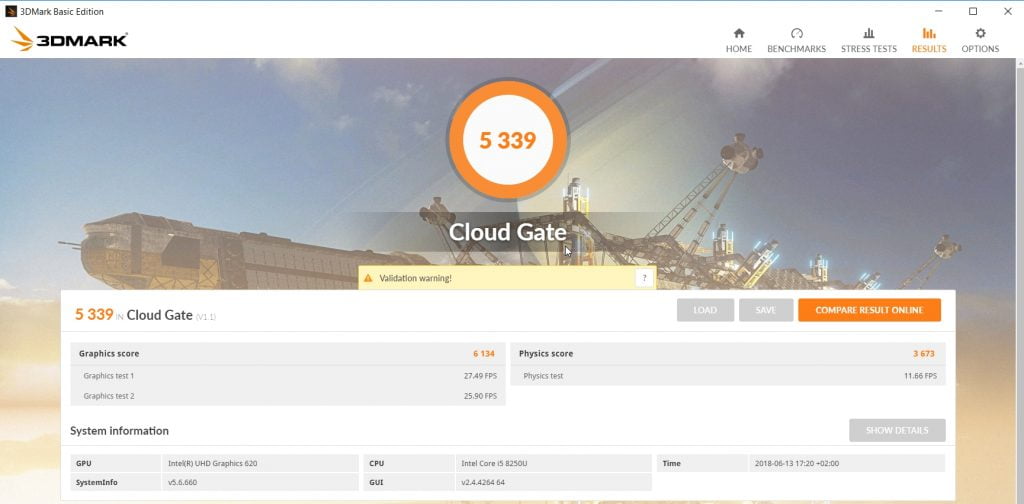1024x504 pixels.
Task: Click the 3DMark title bar app icon
Action: coord(10,11)
